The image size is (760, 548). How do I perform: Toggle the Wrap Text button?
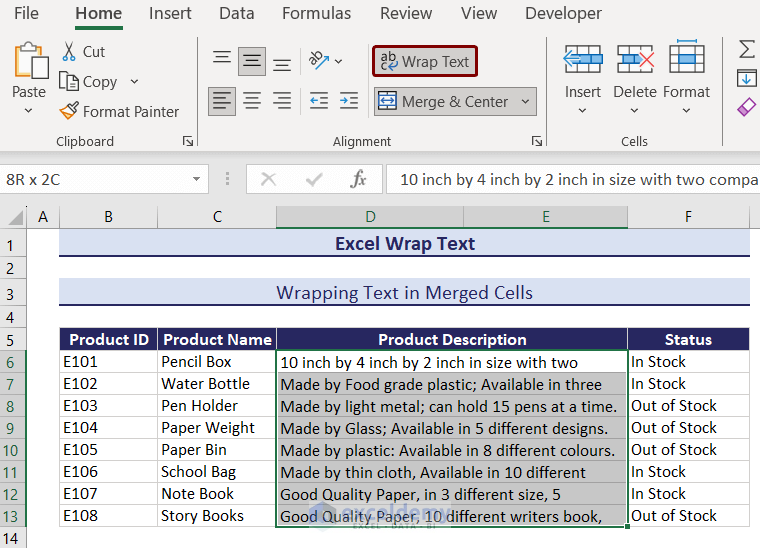coord(425,62)
